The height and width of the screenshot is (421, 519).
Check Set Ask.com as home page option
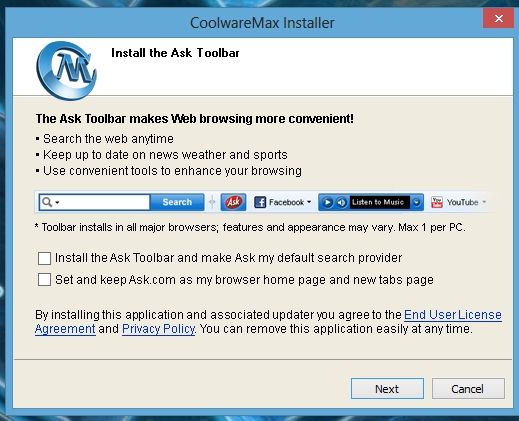pos(44,280)
